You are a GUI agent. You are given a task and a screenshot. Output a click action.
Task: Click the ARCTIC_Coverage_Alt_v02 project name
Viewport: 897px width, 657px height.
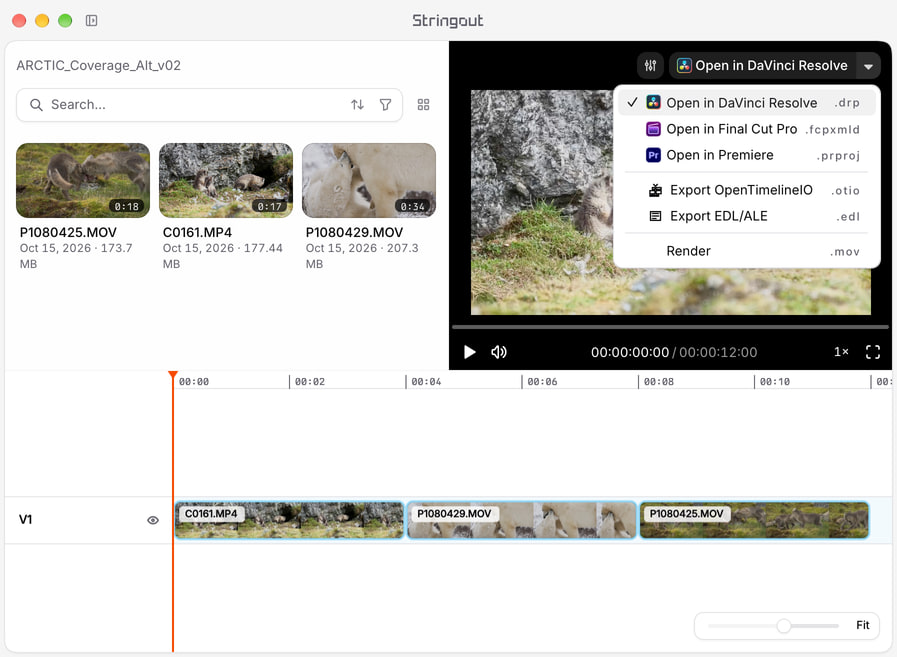pos(98,66)
